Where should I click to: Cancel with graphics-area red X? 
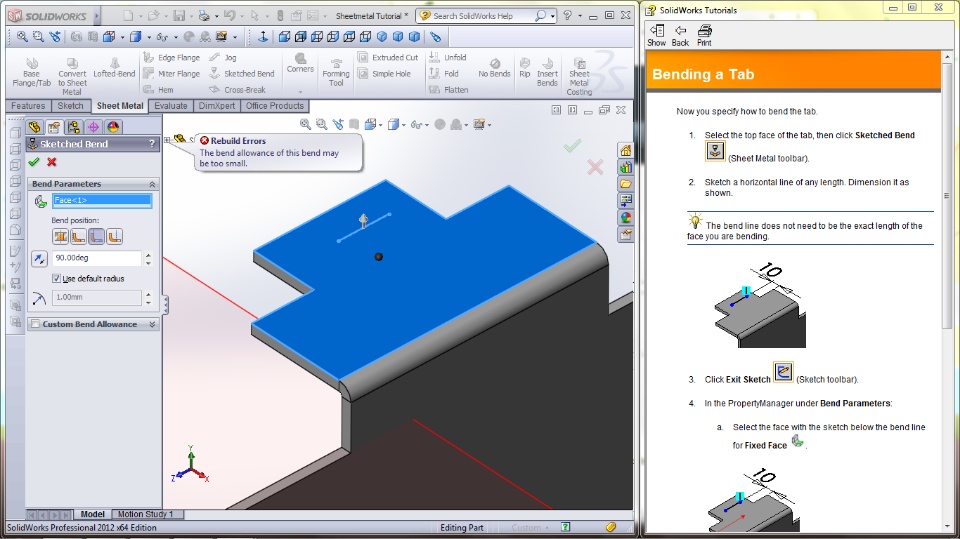click(x=594, y=167)
